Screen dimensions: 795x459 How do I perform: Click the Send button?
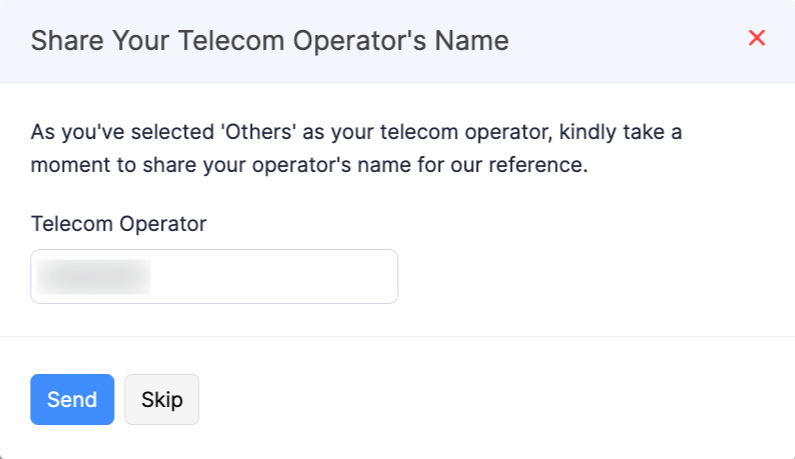72,400
